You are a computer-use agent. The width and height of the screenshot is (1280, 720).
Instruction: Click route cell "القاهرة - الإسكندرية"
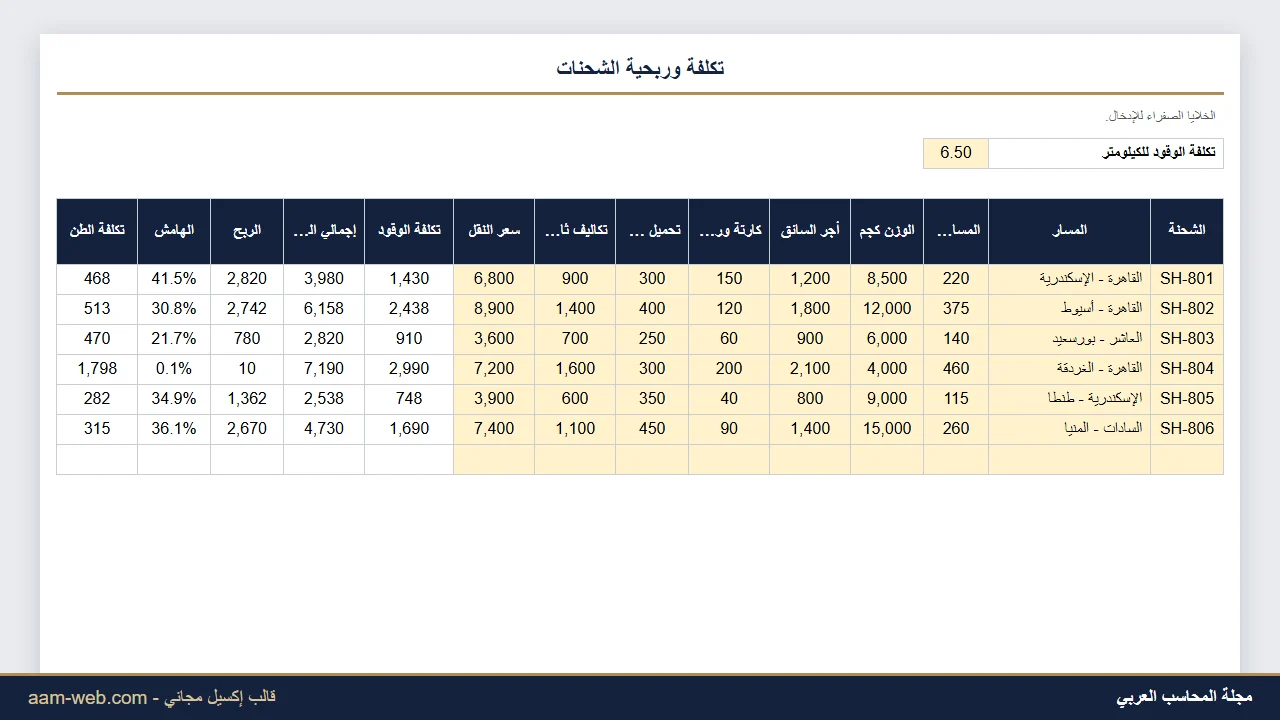1070,279
